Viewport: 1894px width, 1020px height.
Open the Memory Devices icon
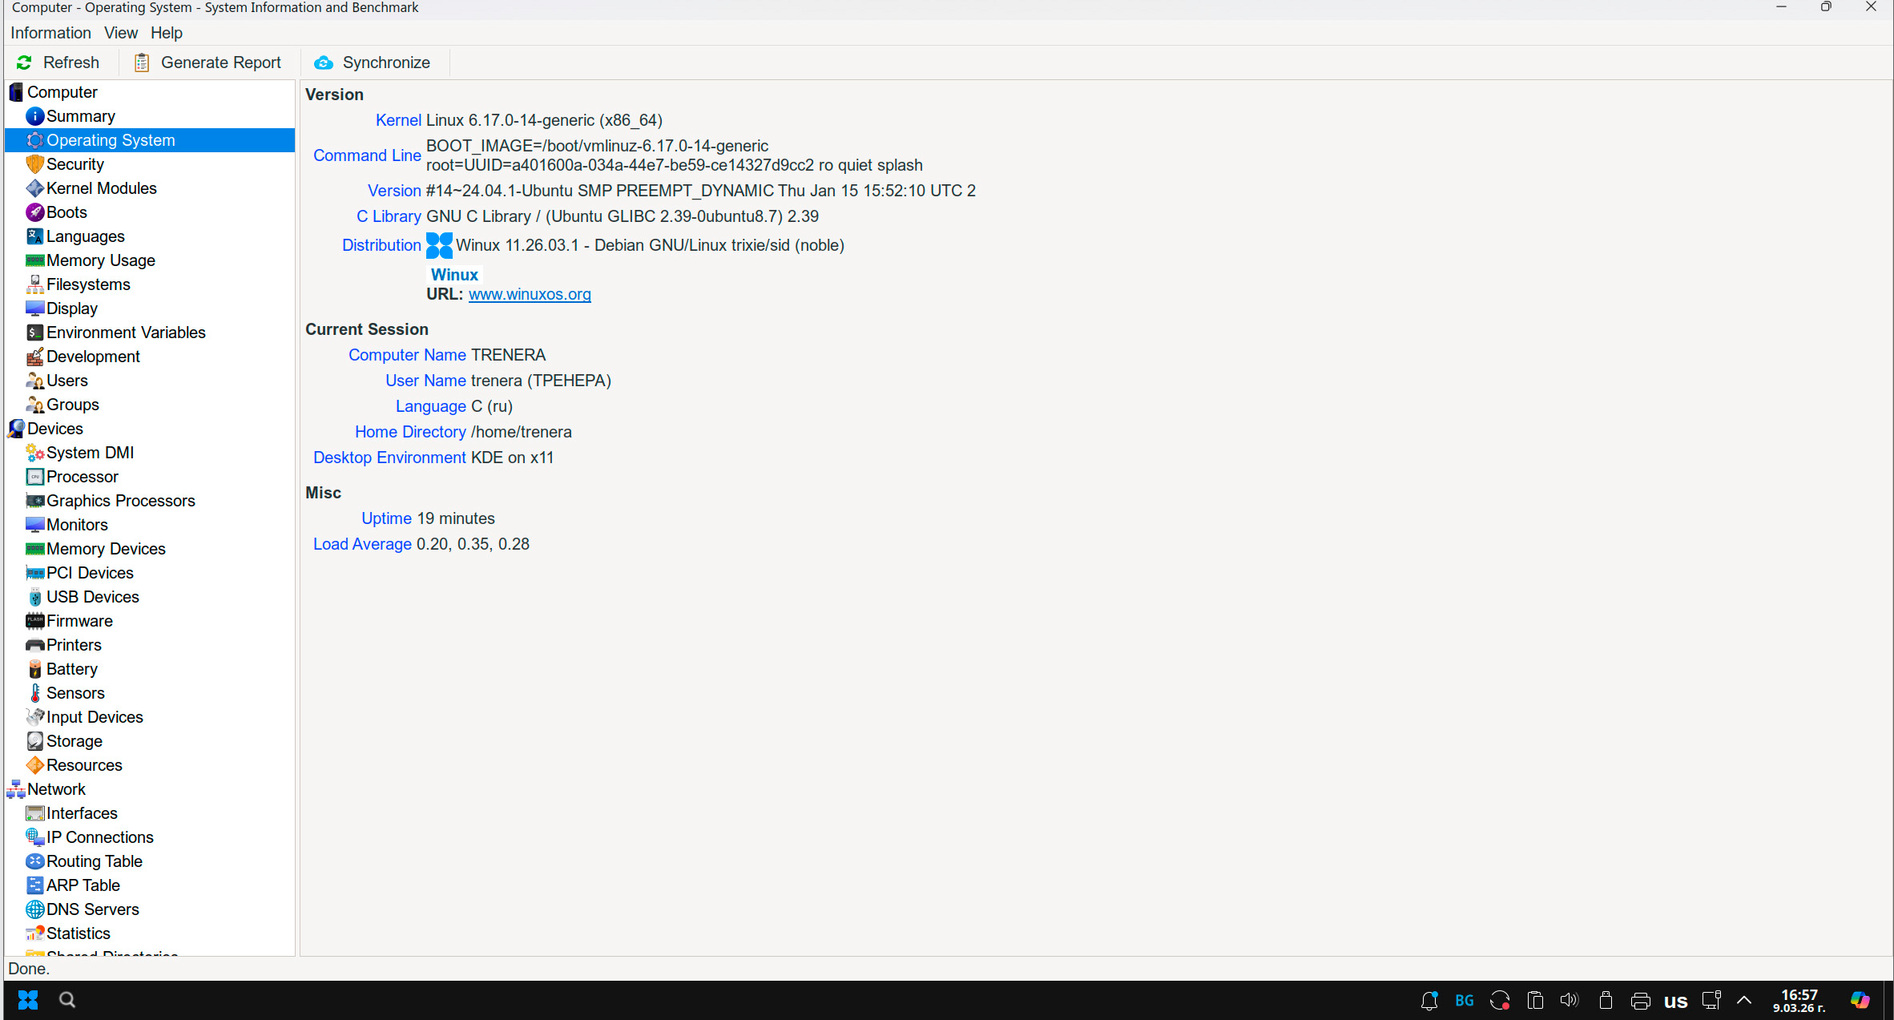pos(35,549)
